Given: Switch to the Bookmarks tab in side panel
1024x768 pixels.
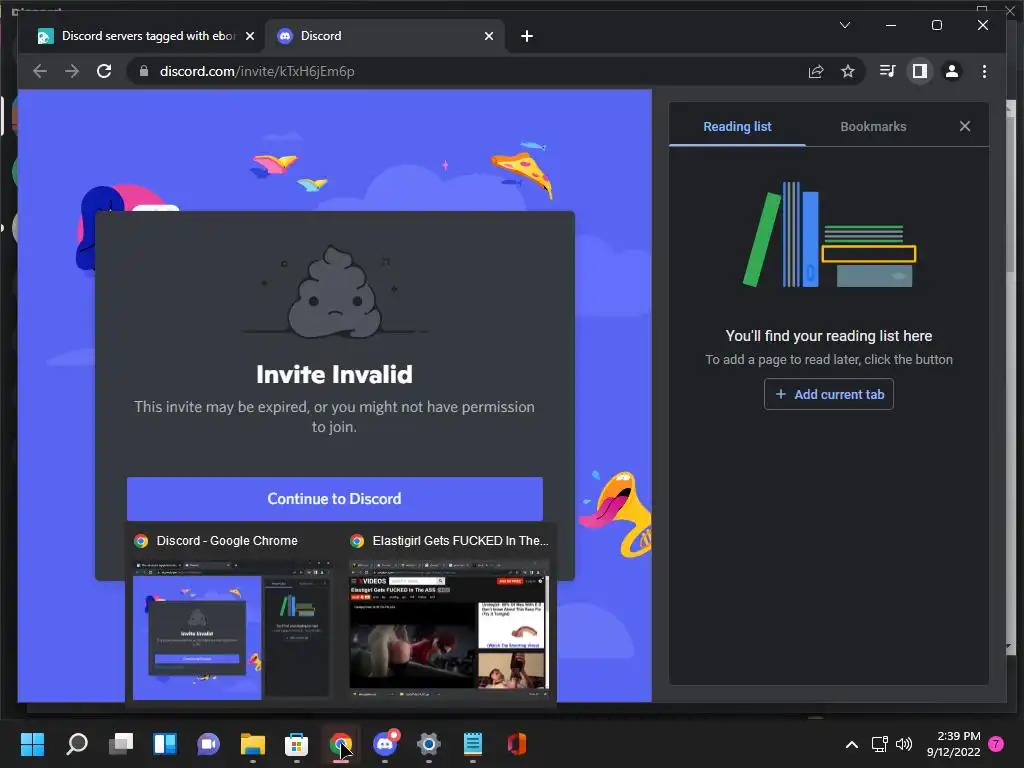Looking at the screenshot, I should pos(872,127).
